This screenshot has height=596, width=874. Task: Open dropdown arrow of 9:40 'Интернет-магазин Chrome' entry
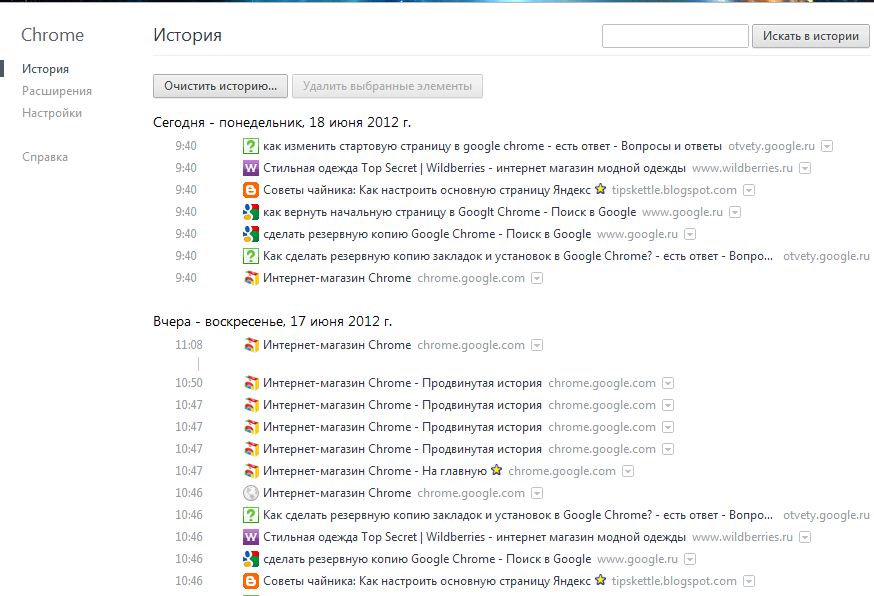[x=537, y=278]
